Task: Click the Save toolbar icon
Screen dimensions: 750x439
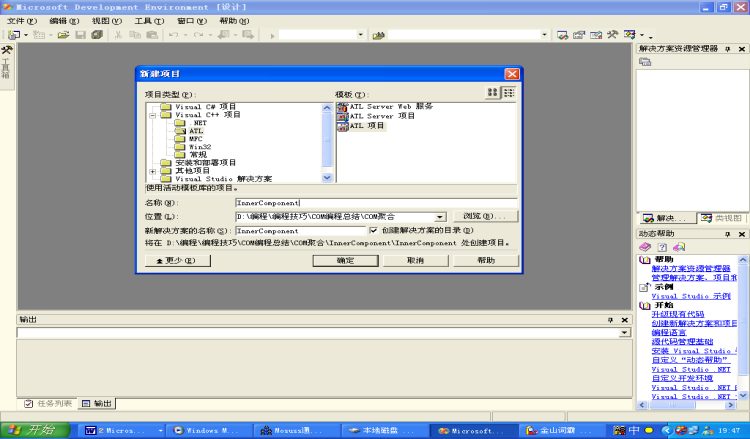Action: click(80, 35)
